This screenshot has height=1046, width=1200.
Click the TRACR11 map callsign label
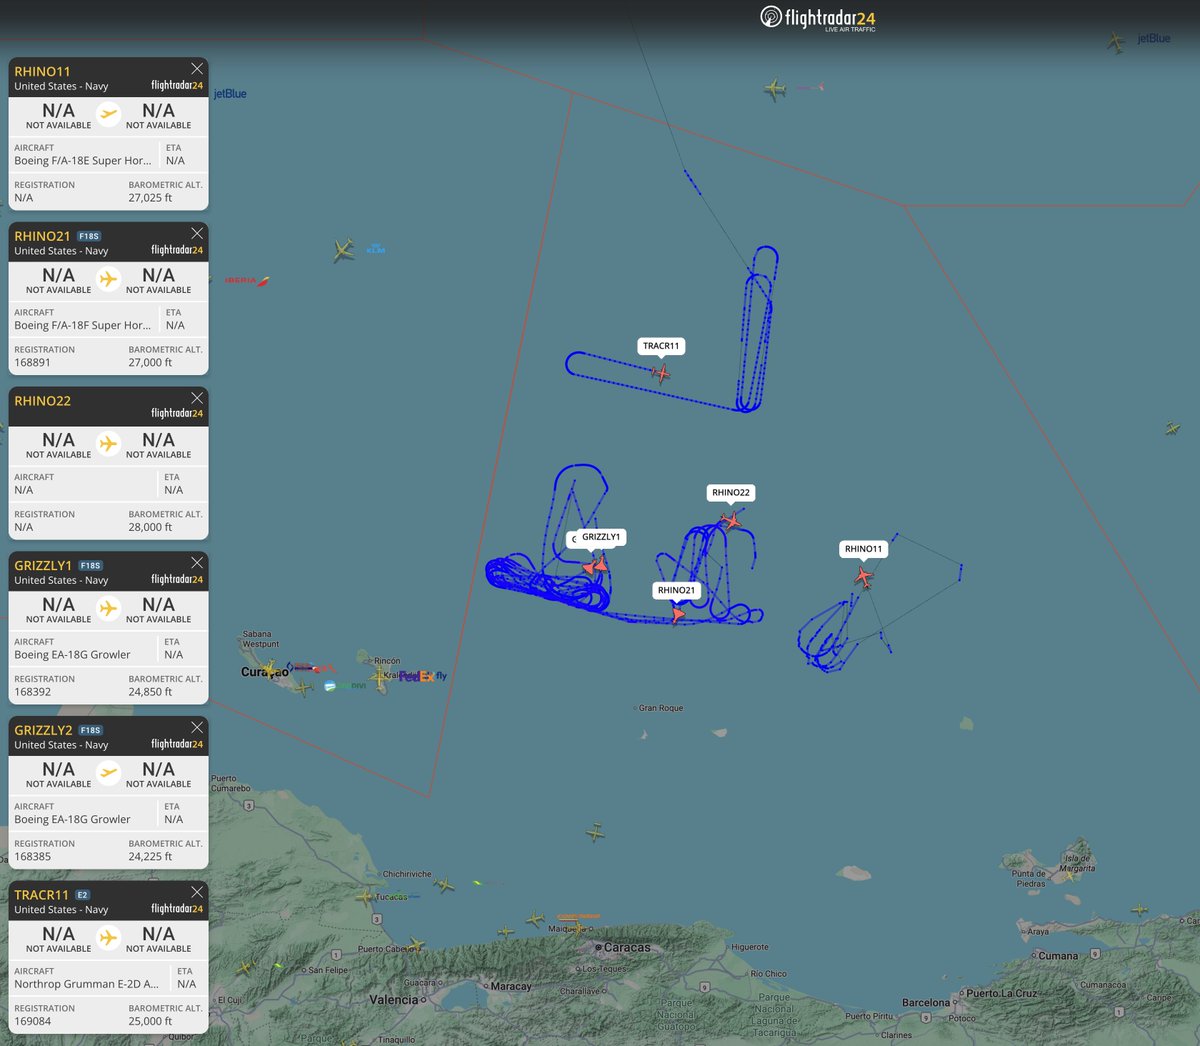click(661, 346)
